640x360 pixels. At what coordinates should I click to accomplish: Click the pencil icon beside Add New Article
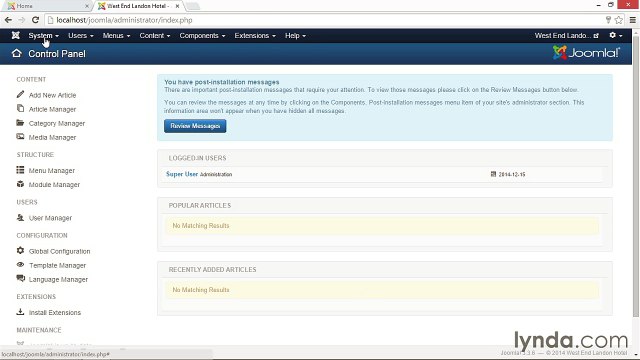tap(20, 94)
